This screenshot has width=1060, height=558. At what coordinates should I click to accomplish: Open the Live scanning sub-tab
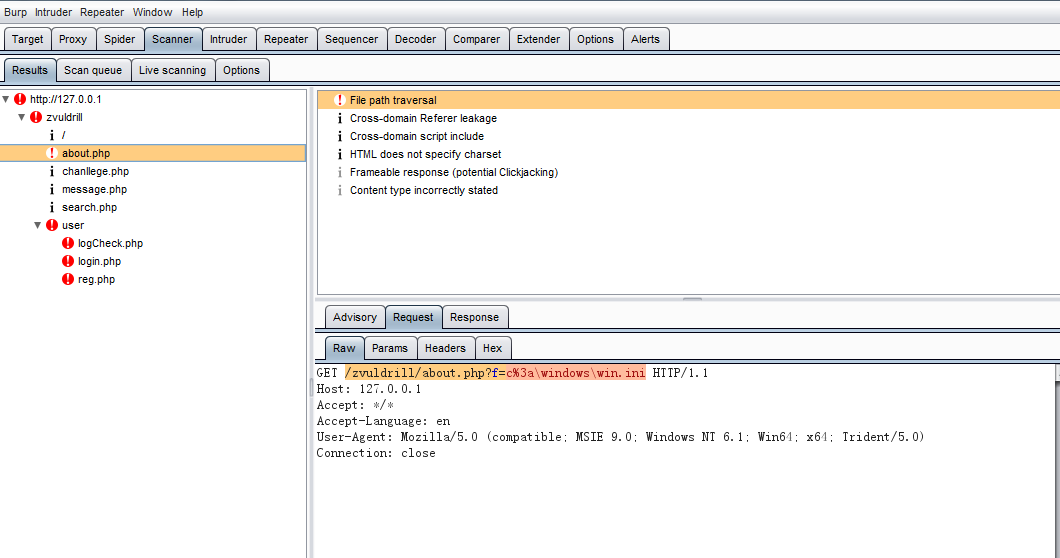(172, 70)
